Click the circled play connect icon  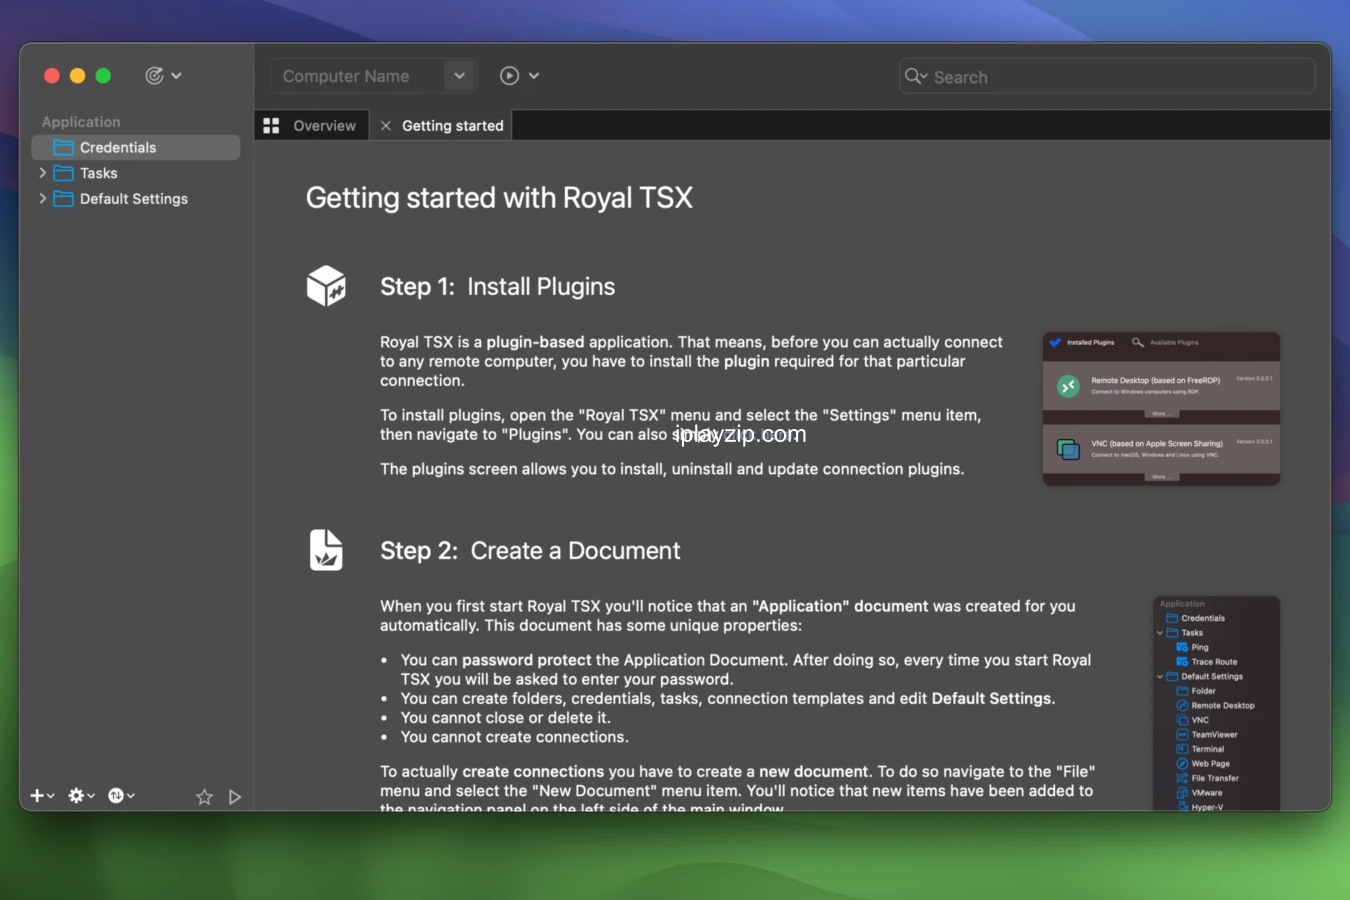pyautogui.click(x=510, y=76)
